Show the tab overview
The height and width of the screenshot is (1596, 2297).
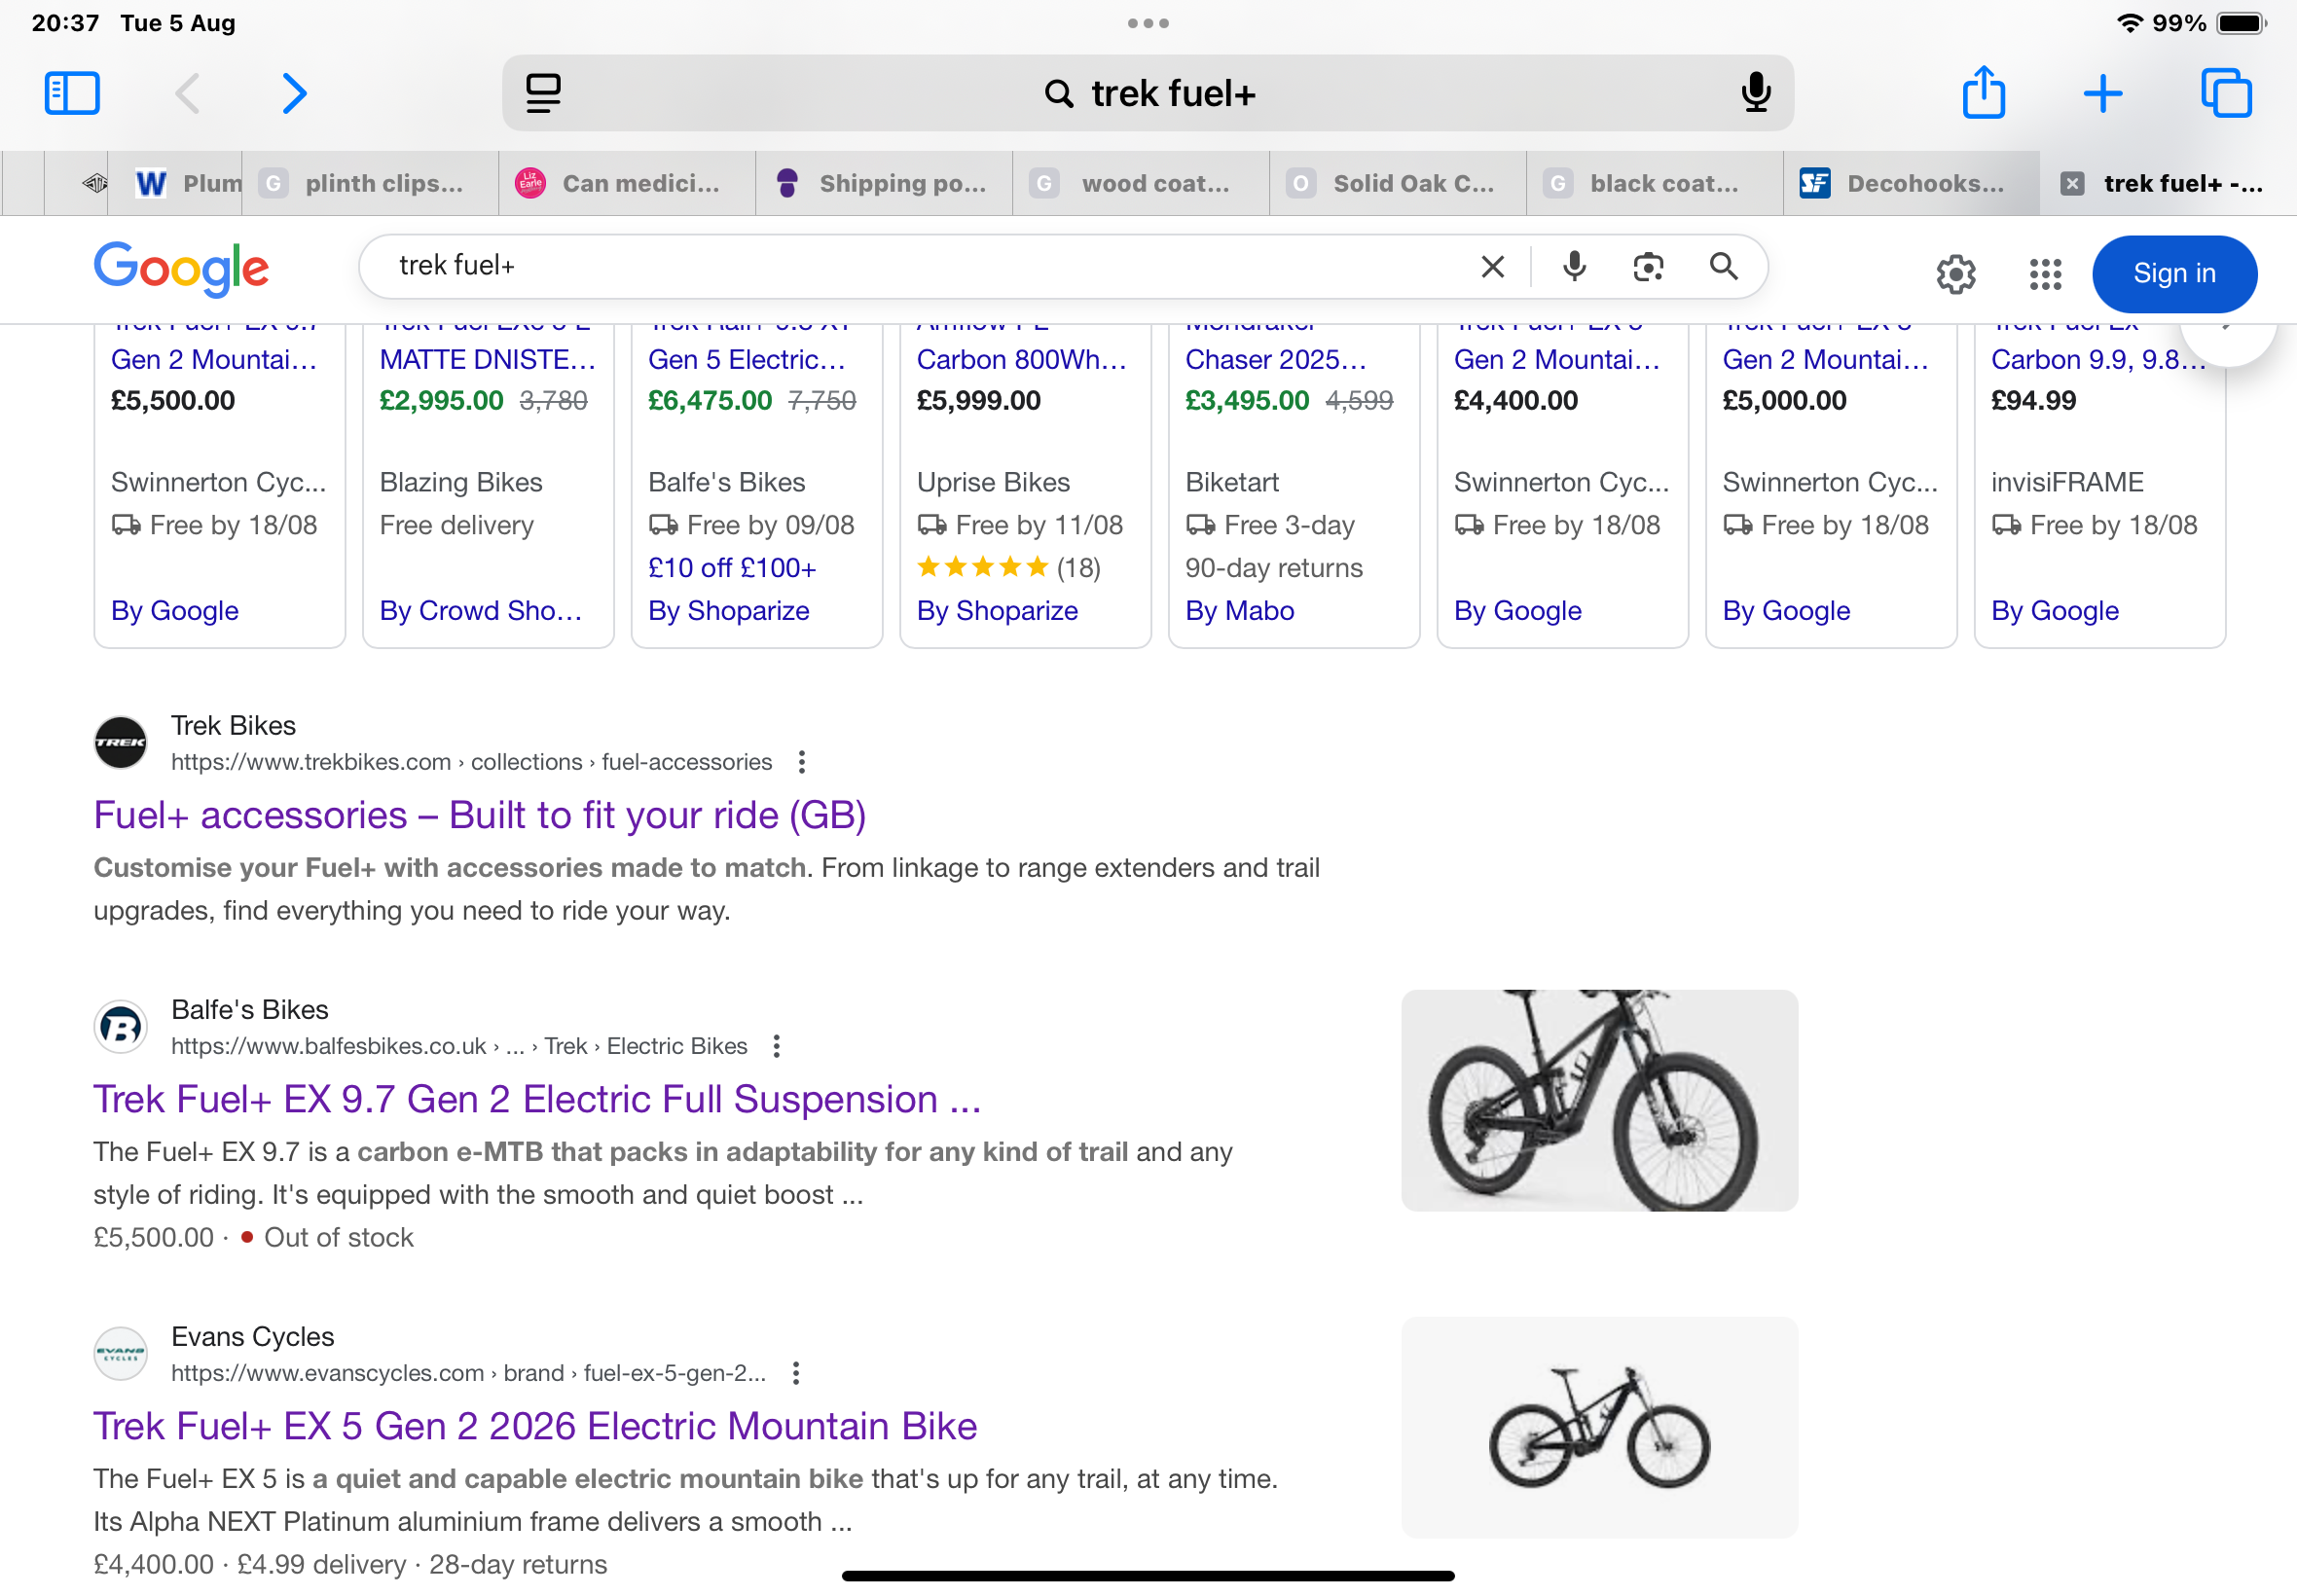pyautogui.click(x=2227, y=93)
